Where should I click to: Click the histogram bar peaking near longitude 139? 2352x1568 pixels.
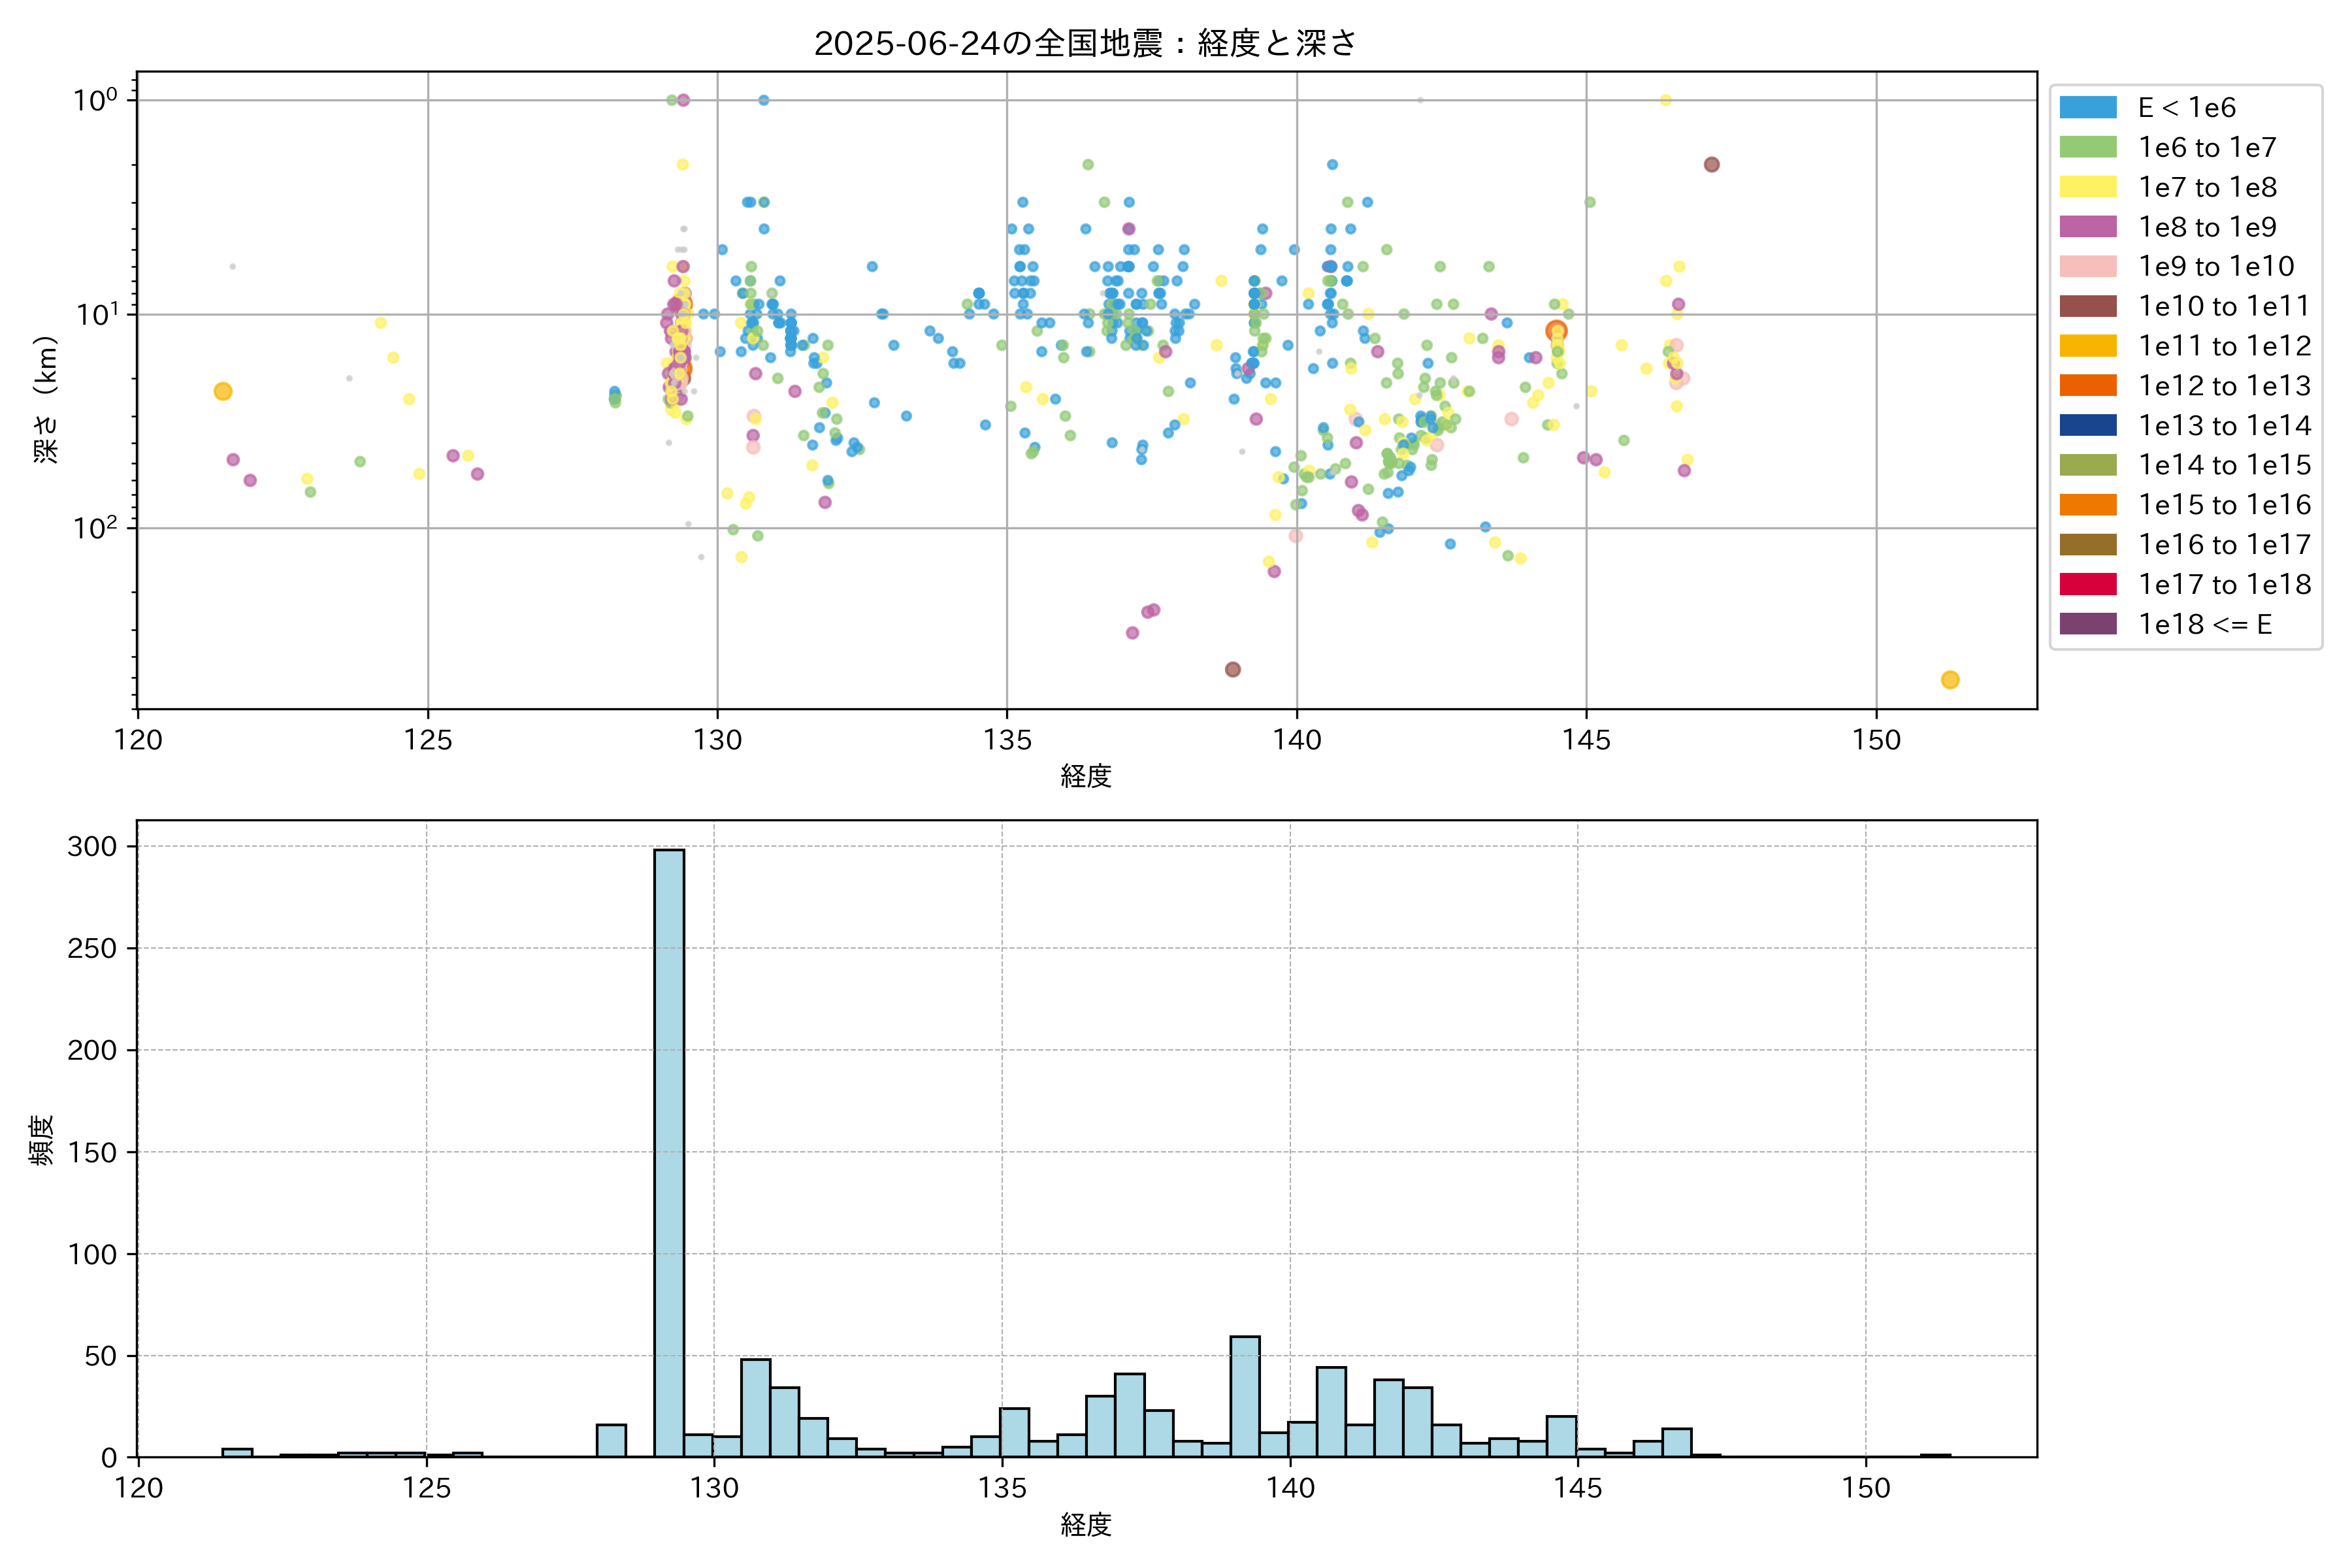(1245, 1396)
